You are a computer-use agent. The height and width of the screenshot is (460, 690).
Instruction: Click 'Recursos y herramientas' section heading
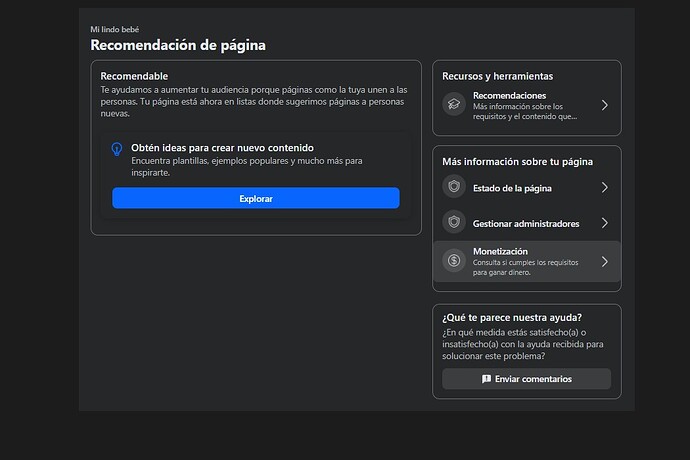(x=497, y=76)
